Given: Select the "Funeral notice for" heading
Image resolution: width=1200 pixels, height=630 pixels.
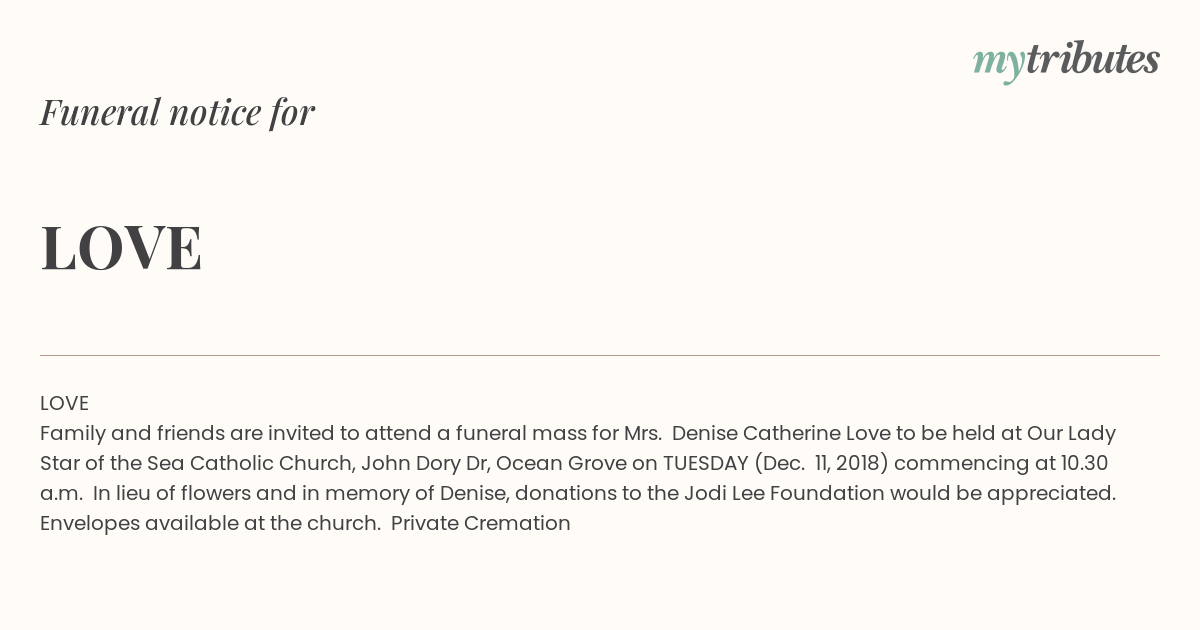Looking at the screenshot, I should [177, 112].
